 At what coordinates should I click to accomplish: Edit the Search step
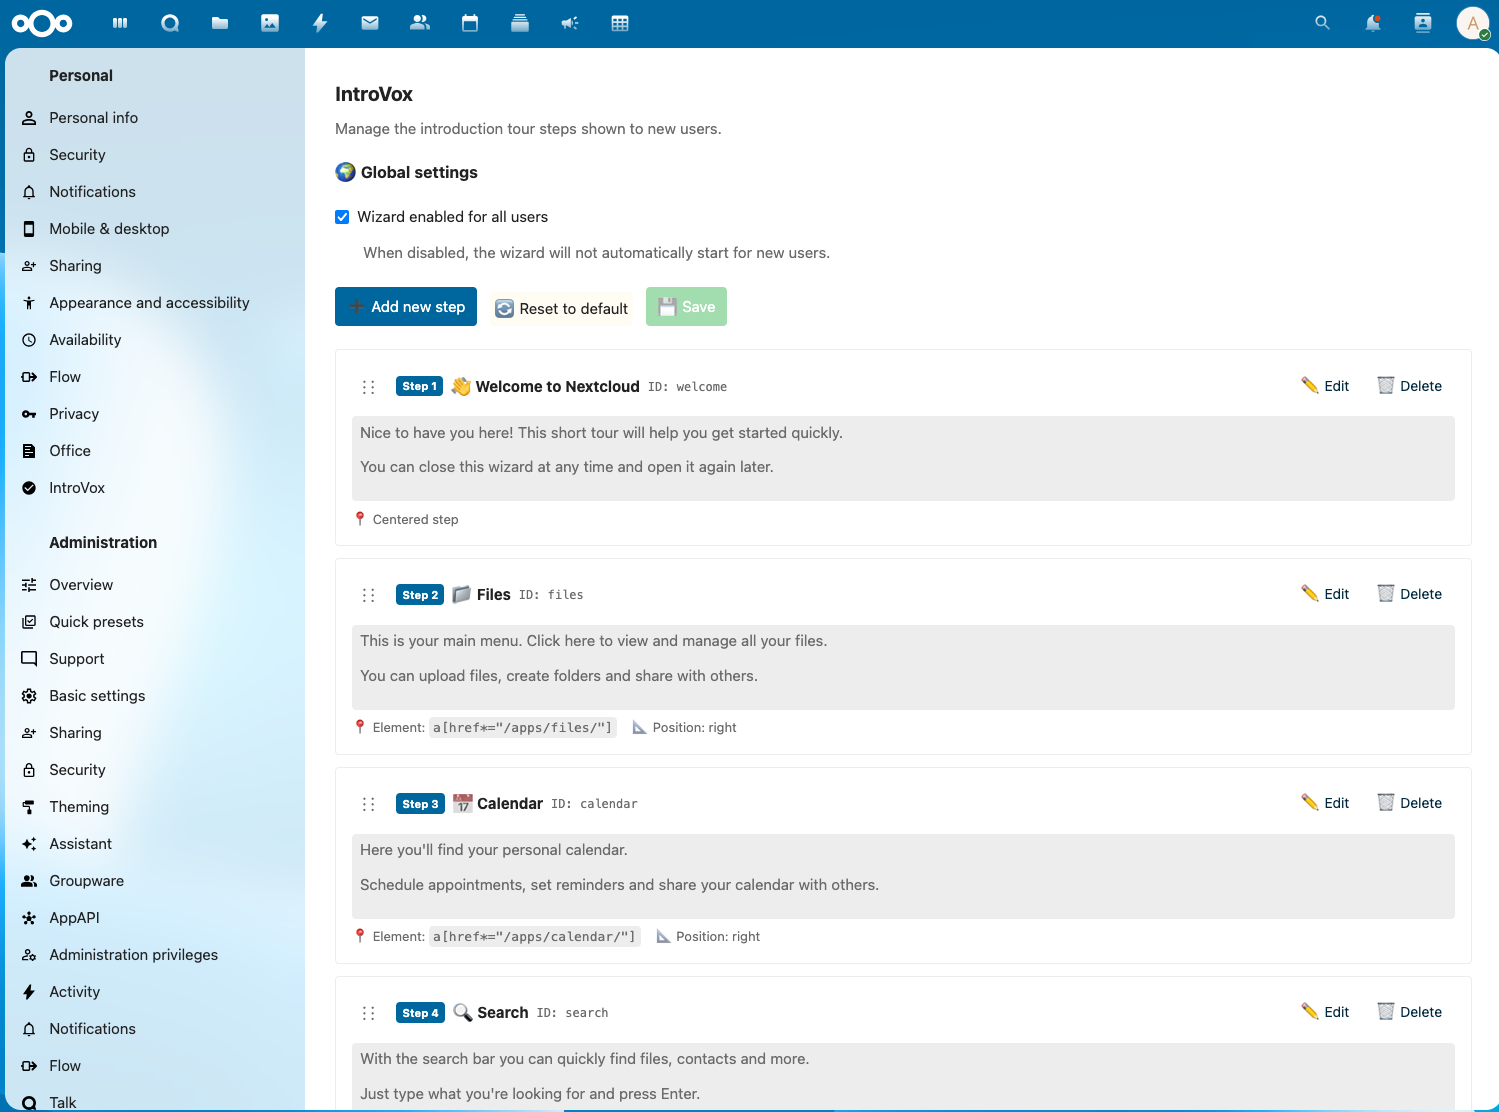tap(1325, 1012)
